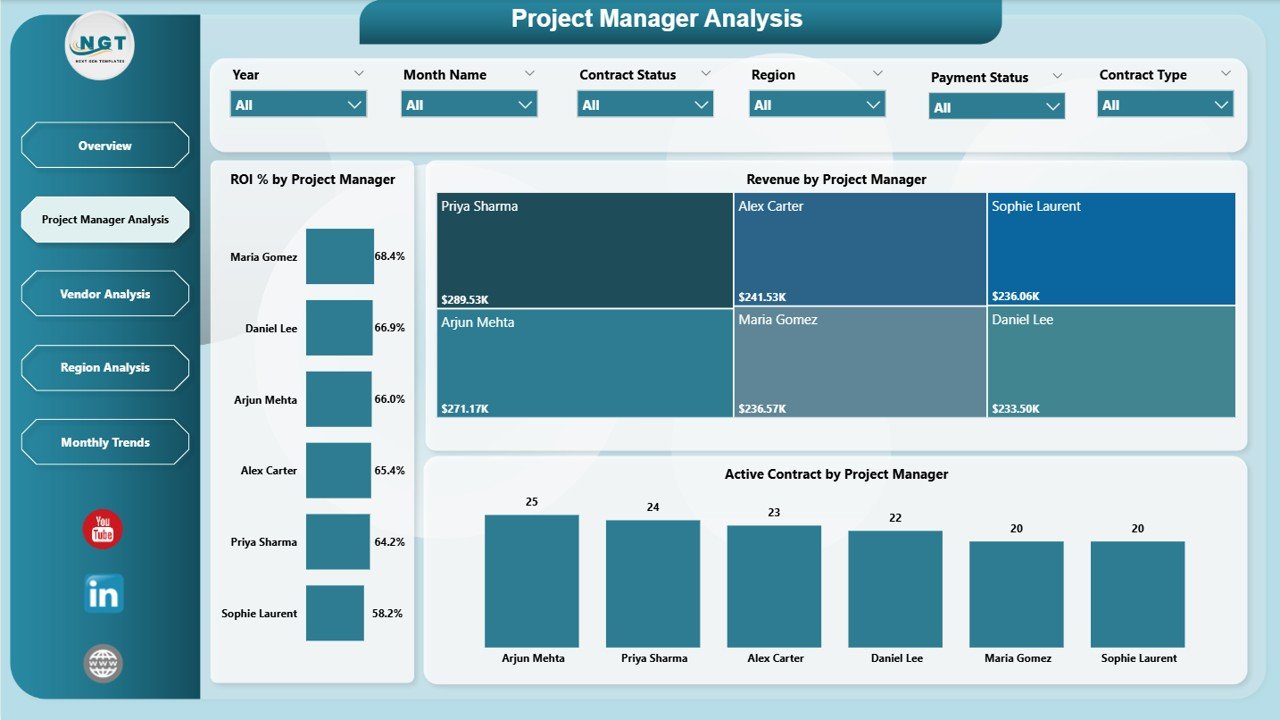Switch to the Monthly Trends page
1280x720 pixels.
coord(104,441)
